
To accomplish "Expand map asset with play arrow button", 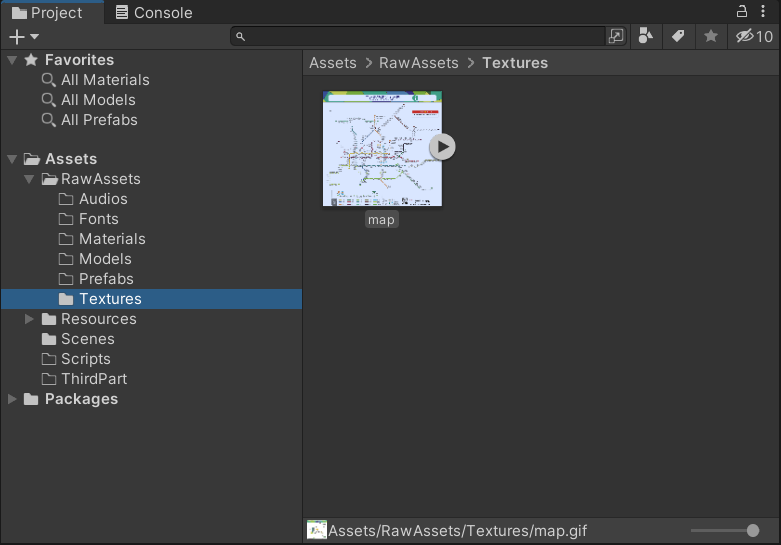I will pos(442,147).
